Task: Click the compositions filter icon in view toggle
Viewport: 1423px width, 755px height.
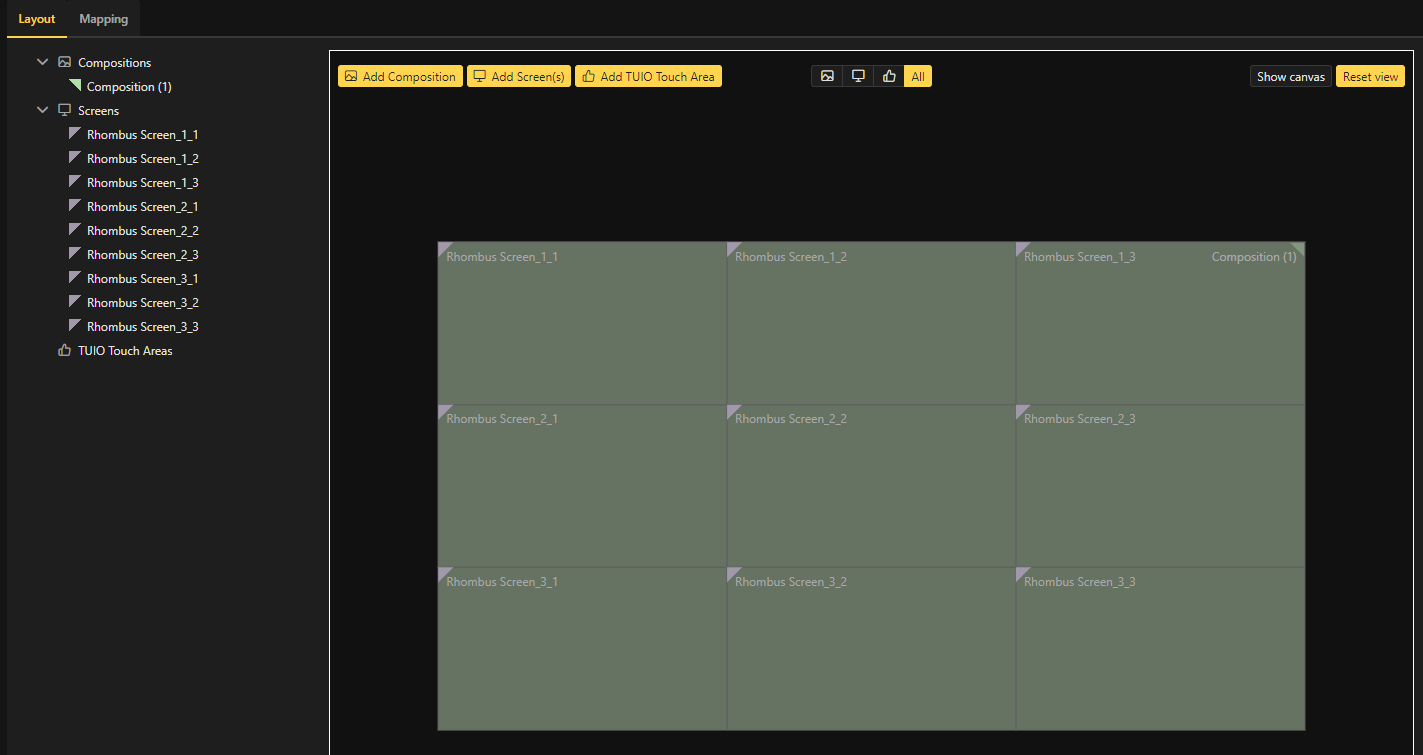Action: [x=827, y=77]
